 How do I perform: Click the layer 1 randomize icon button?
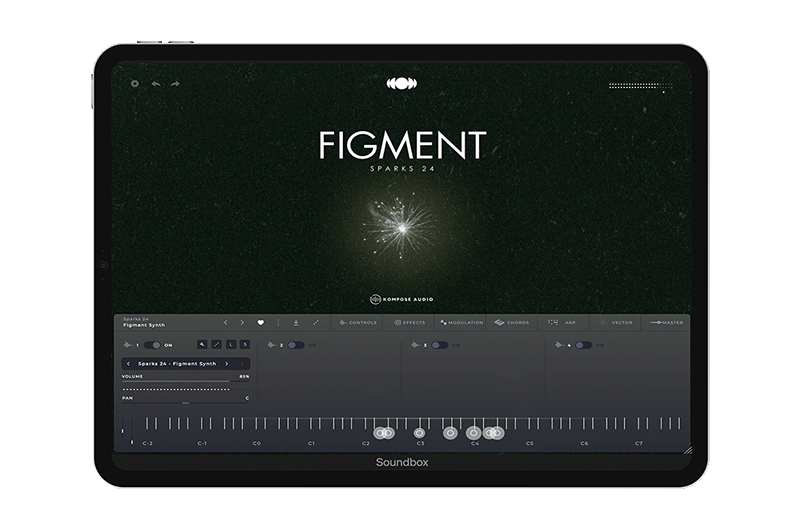(216, 345)
